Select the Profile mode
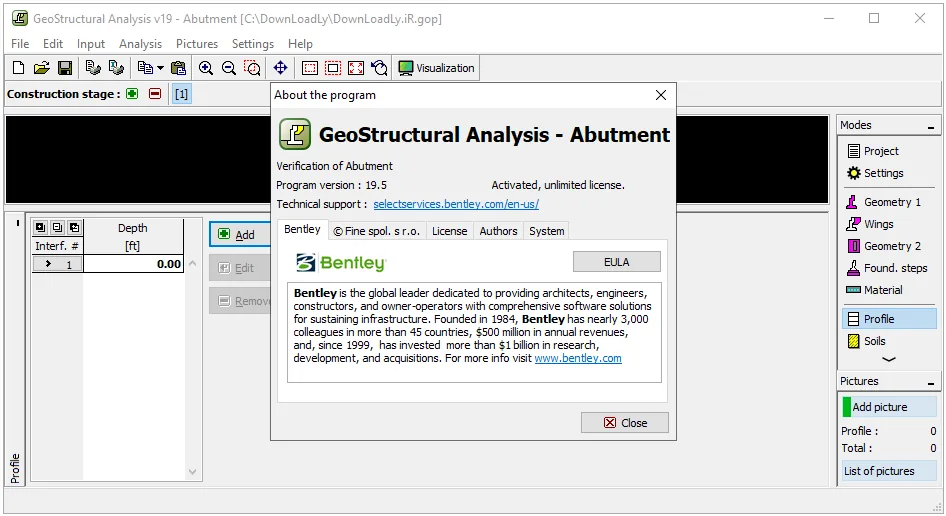The height and width of the screenshot is (516, 946). pyautogui.click(x=890, y=319)
